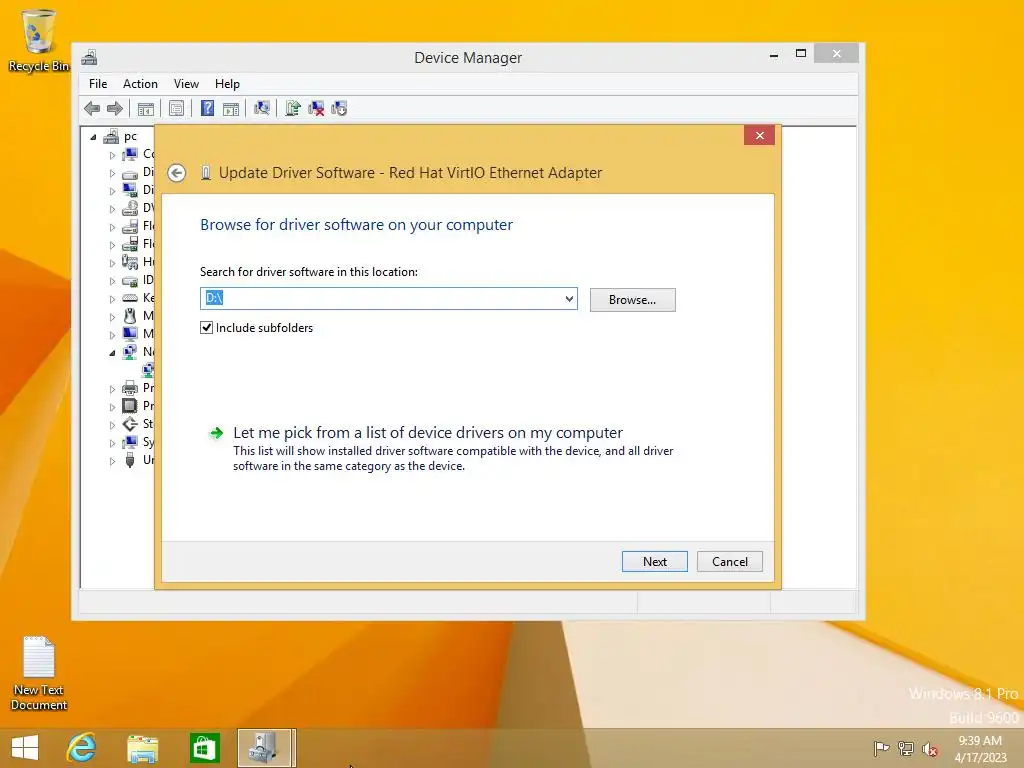Screen dimensions: 1024x768
Task: Toggle the Show/Hide Console Tree toolbar icon
Action: coord(146,108)
